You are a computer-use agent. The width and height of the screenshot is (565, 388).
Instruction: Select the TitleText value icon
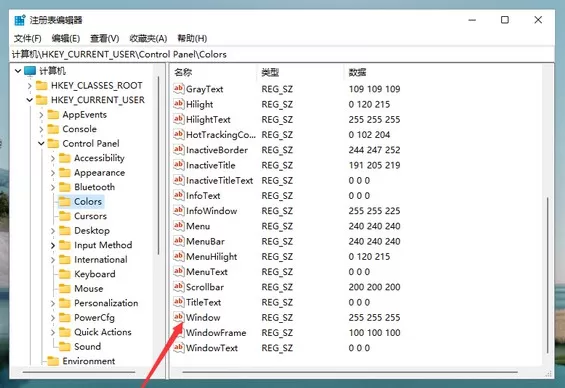pyautogui.click(x=178, y=302)
